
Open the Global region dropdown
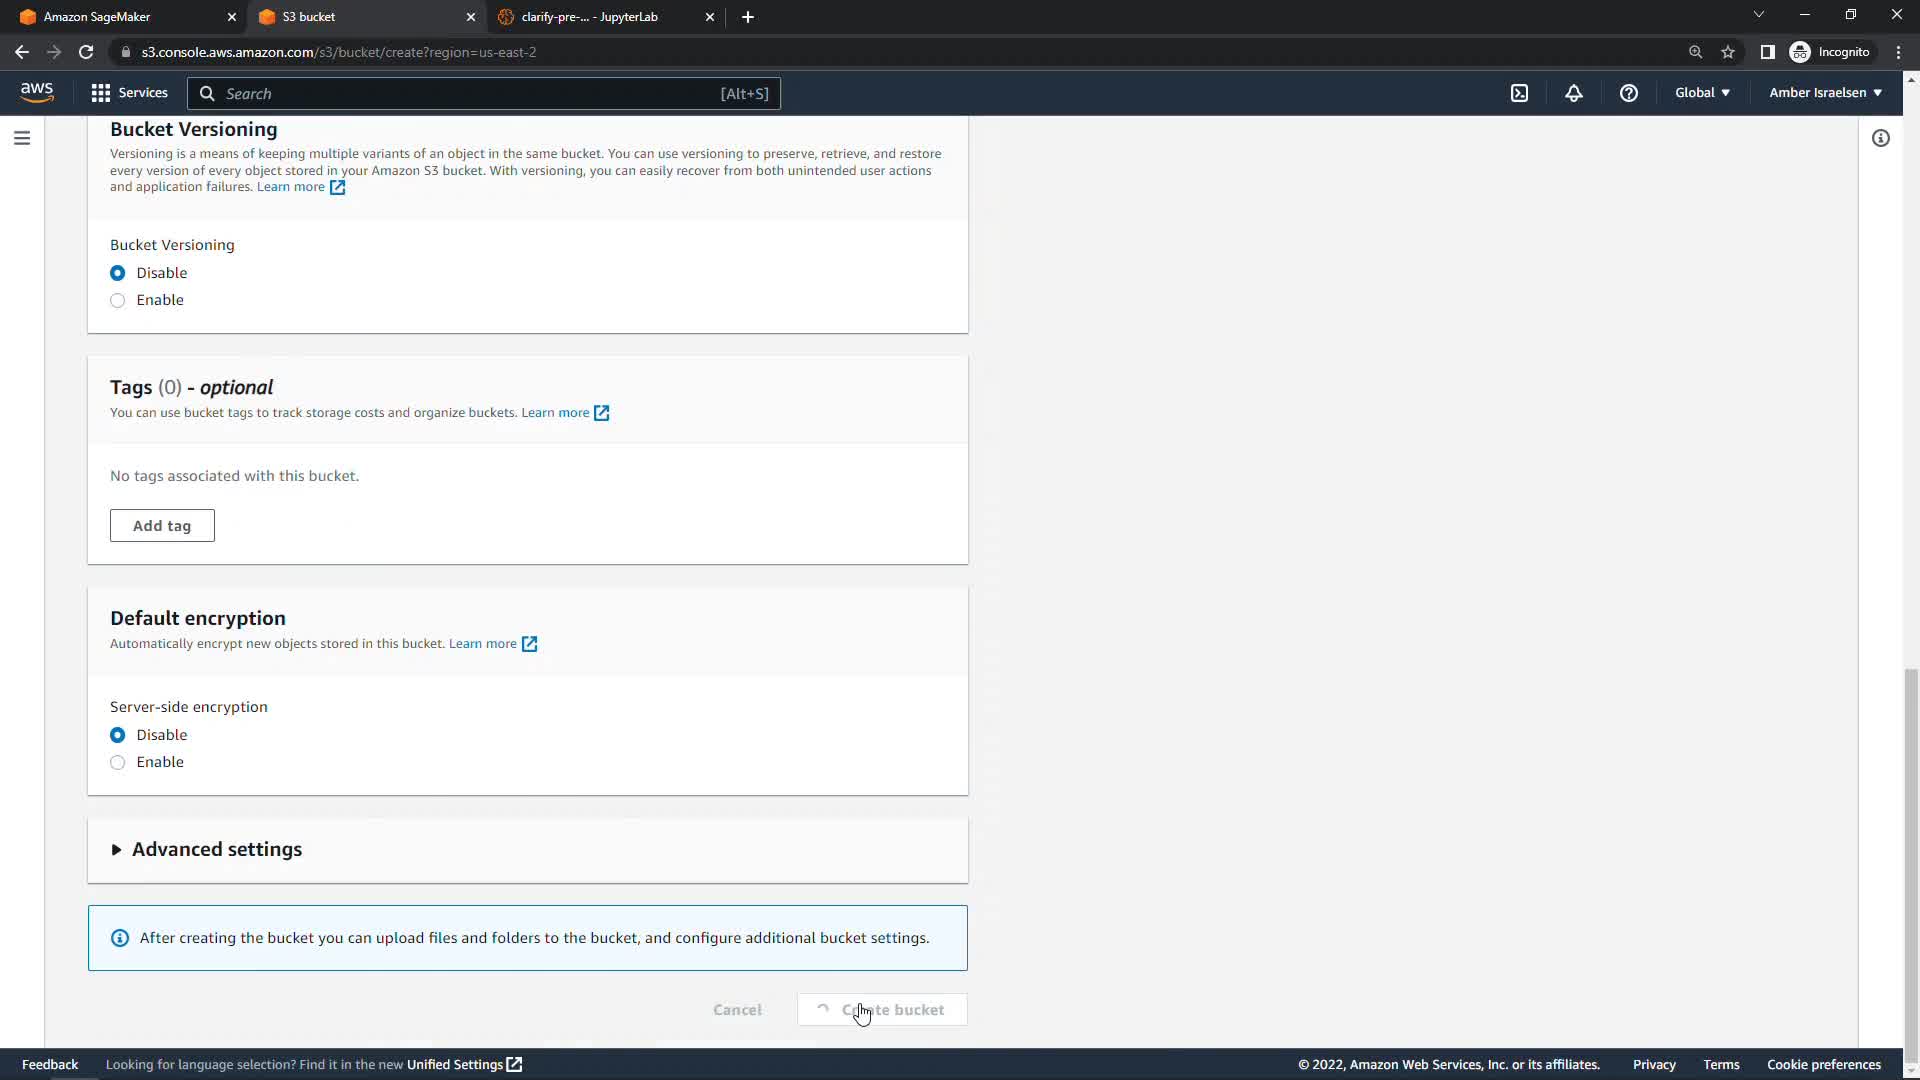pyautogui.click(x=1702, y=93)
